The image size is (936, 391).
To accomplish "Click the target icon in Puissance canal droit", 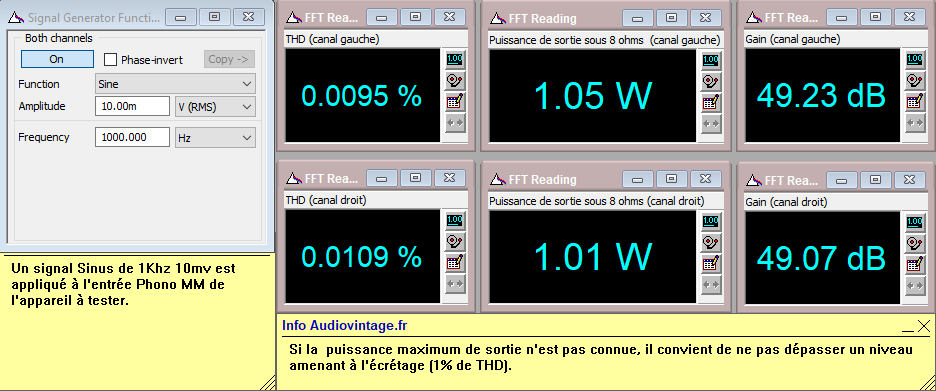I will 710,242.
